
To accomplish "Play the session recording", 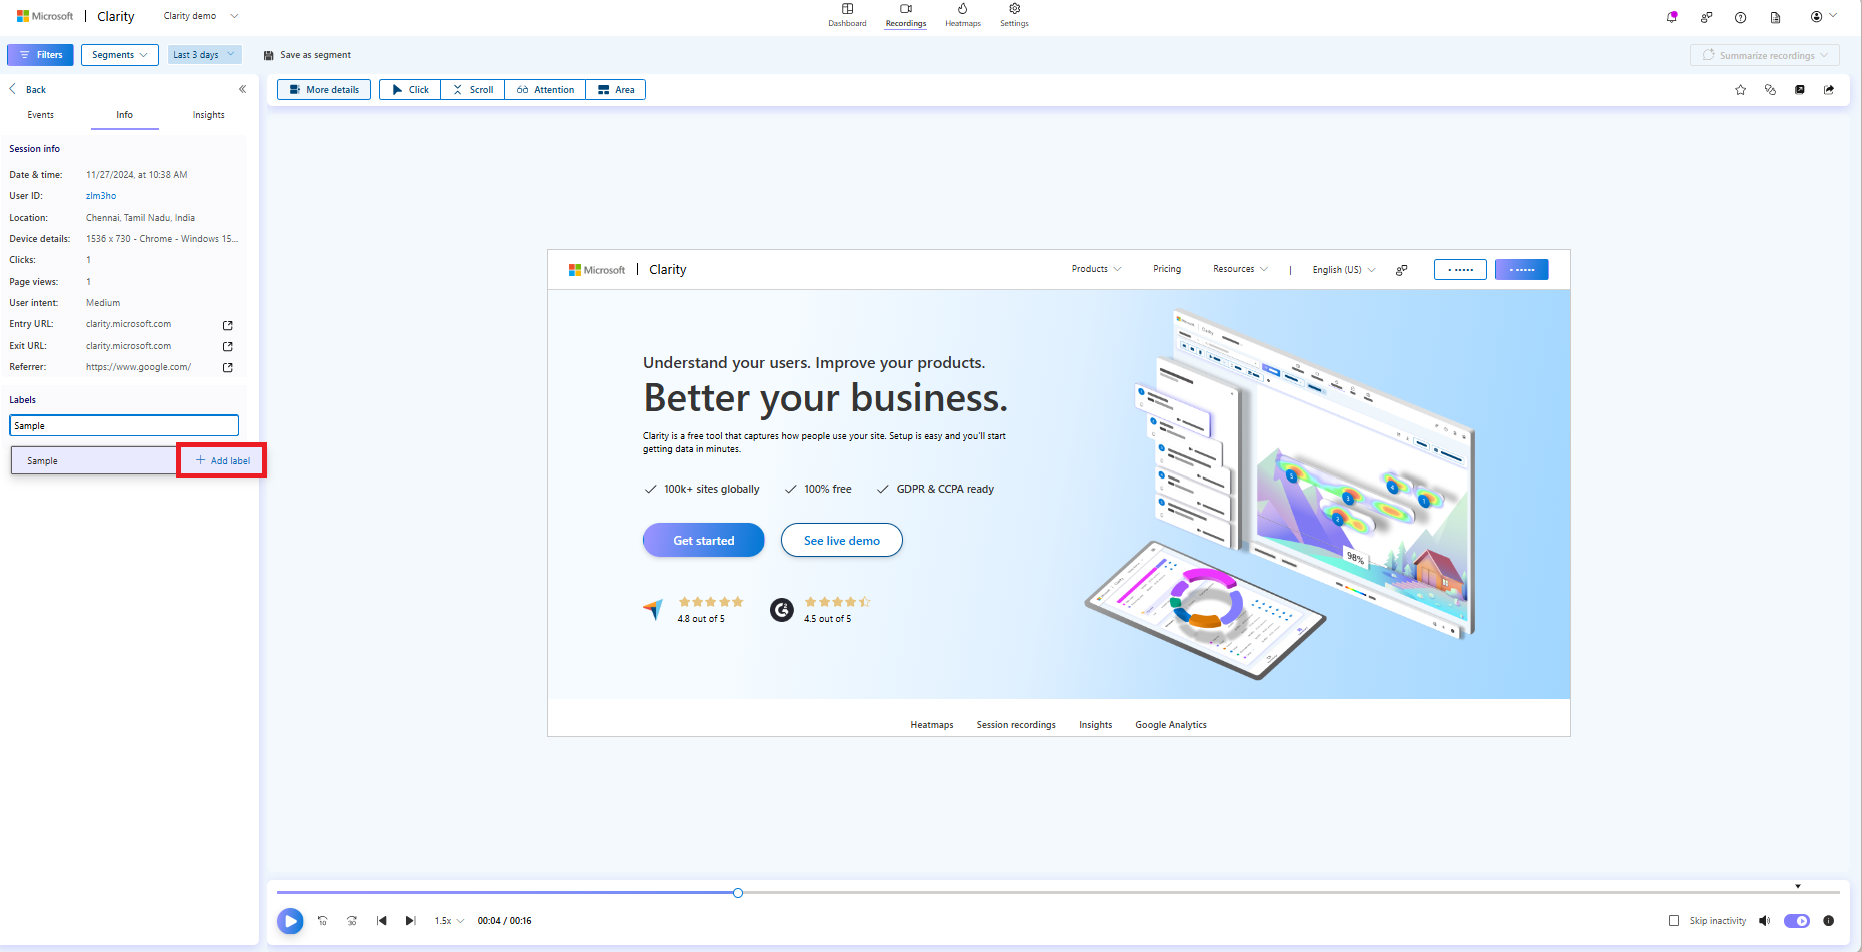I will (x=291, y=921).
